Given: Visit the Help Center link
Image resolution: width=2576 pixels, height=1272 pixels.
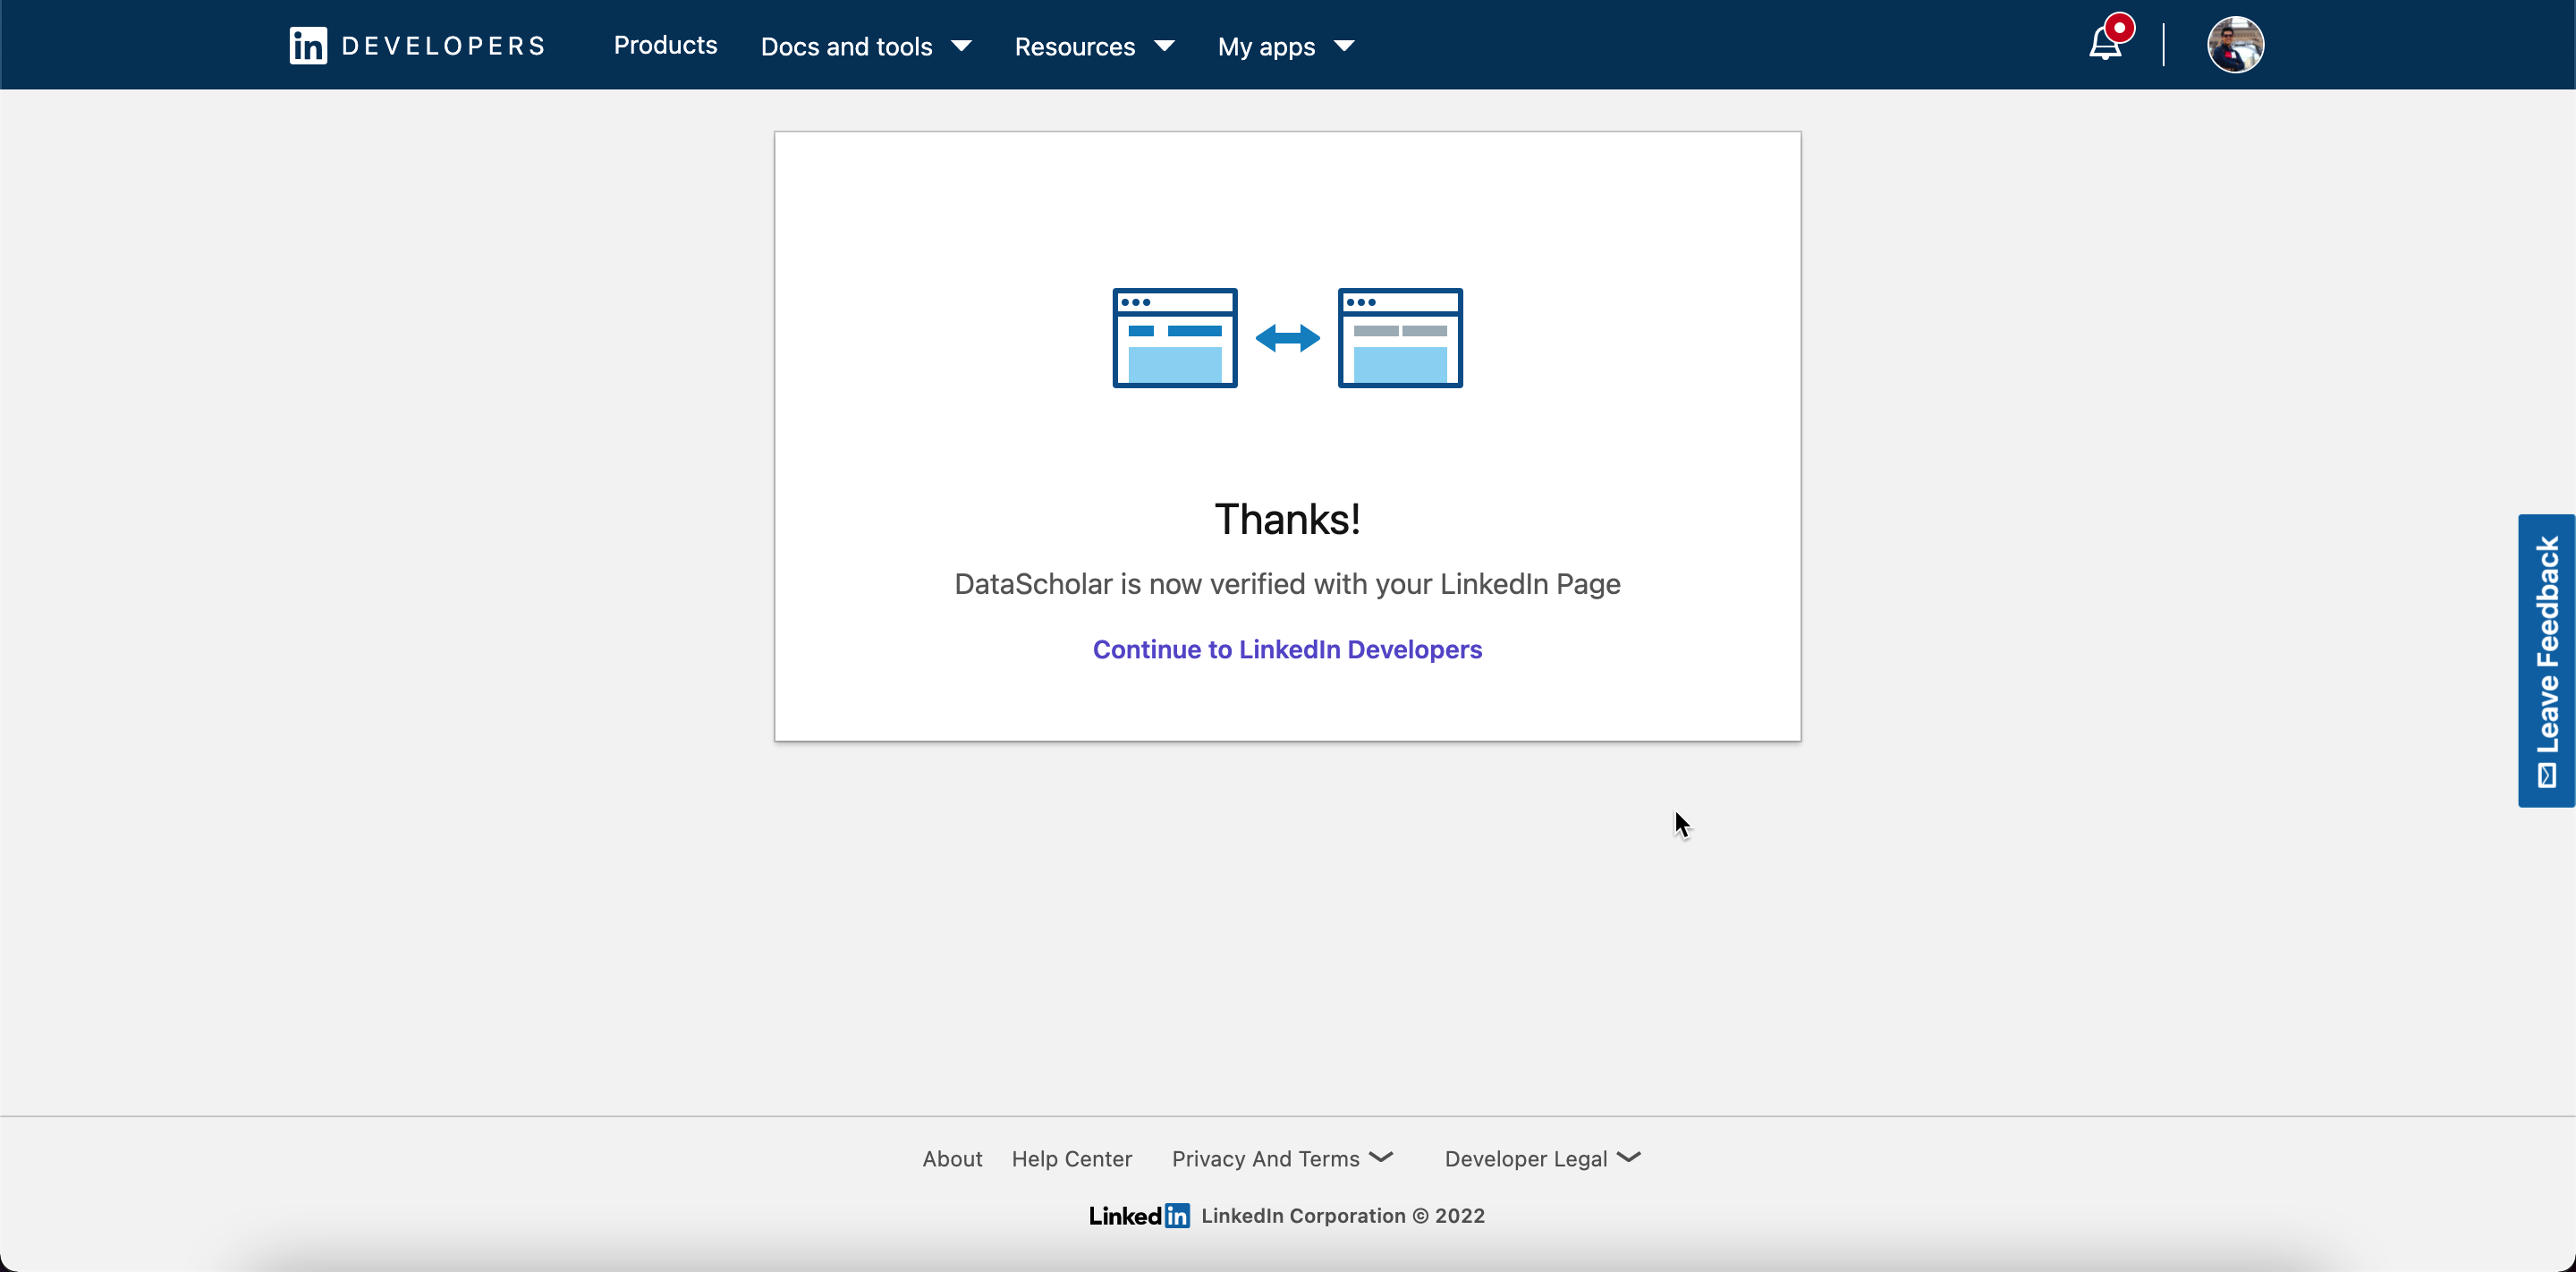Looking at the screenshot, I should pos(1071,1158).
